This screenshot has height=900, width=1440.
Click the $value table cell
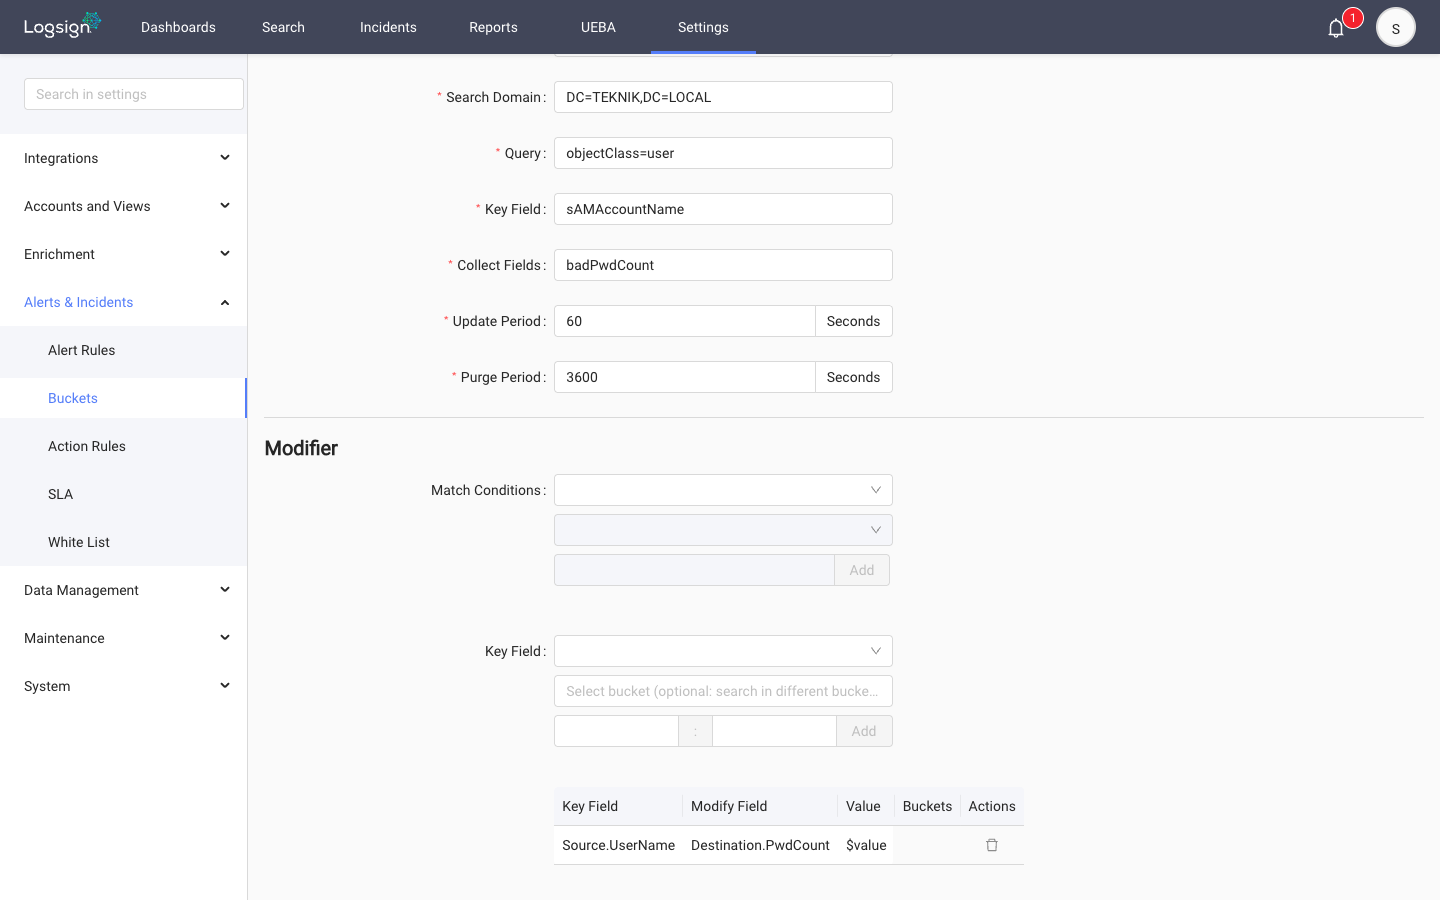866,845
